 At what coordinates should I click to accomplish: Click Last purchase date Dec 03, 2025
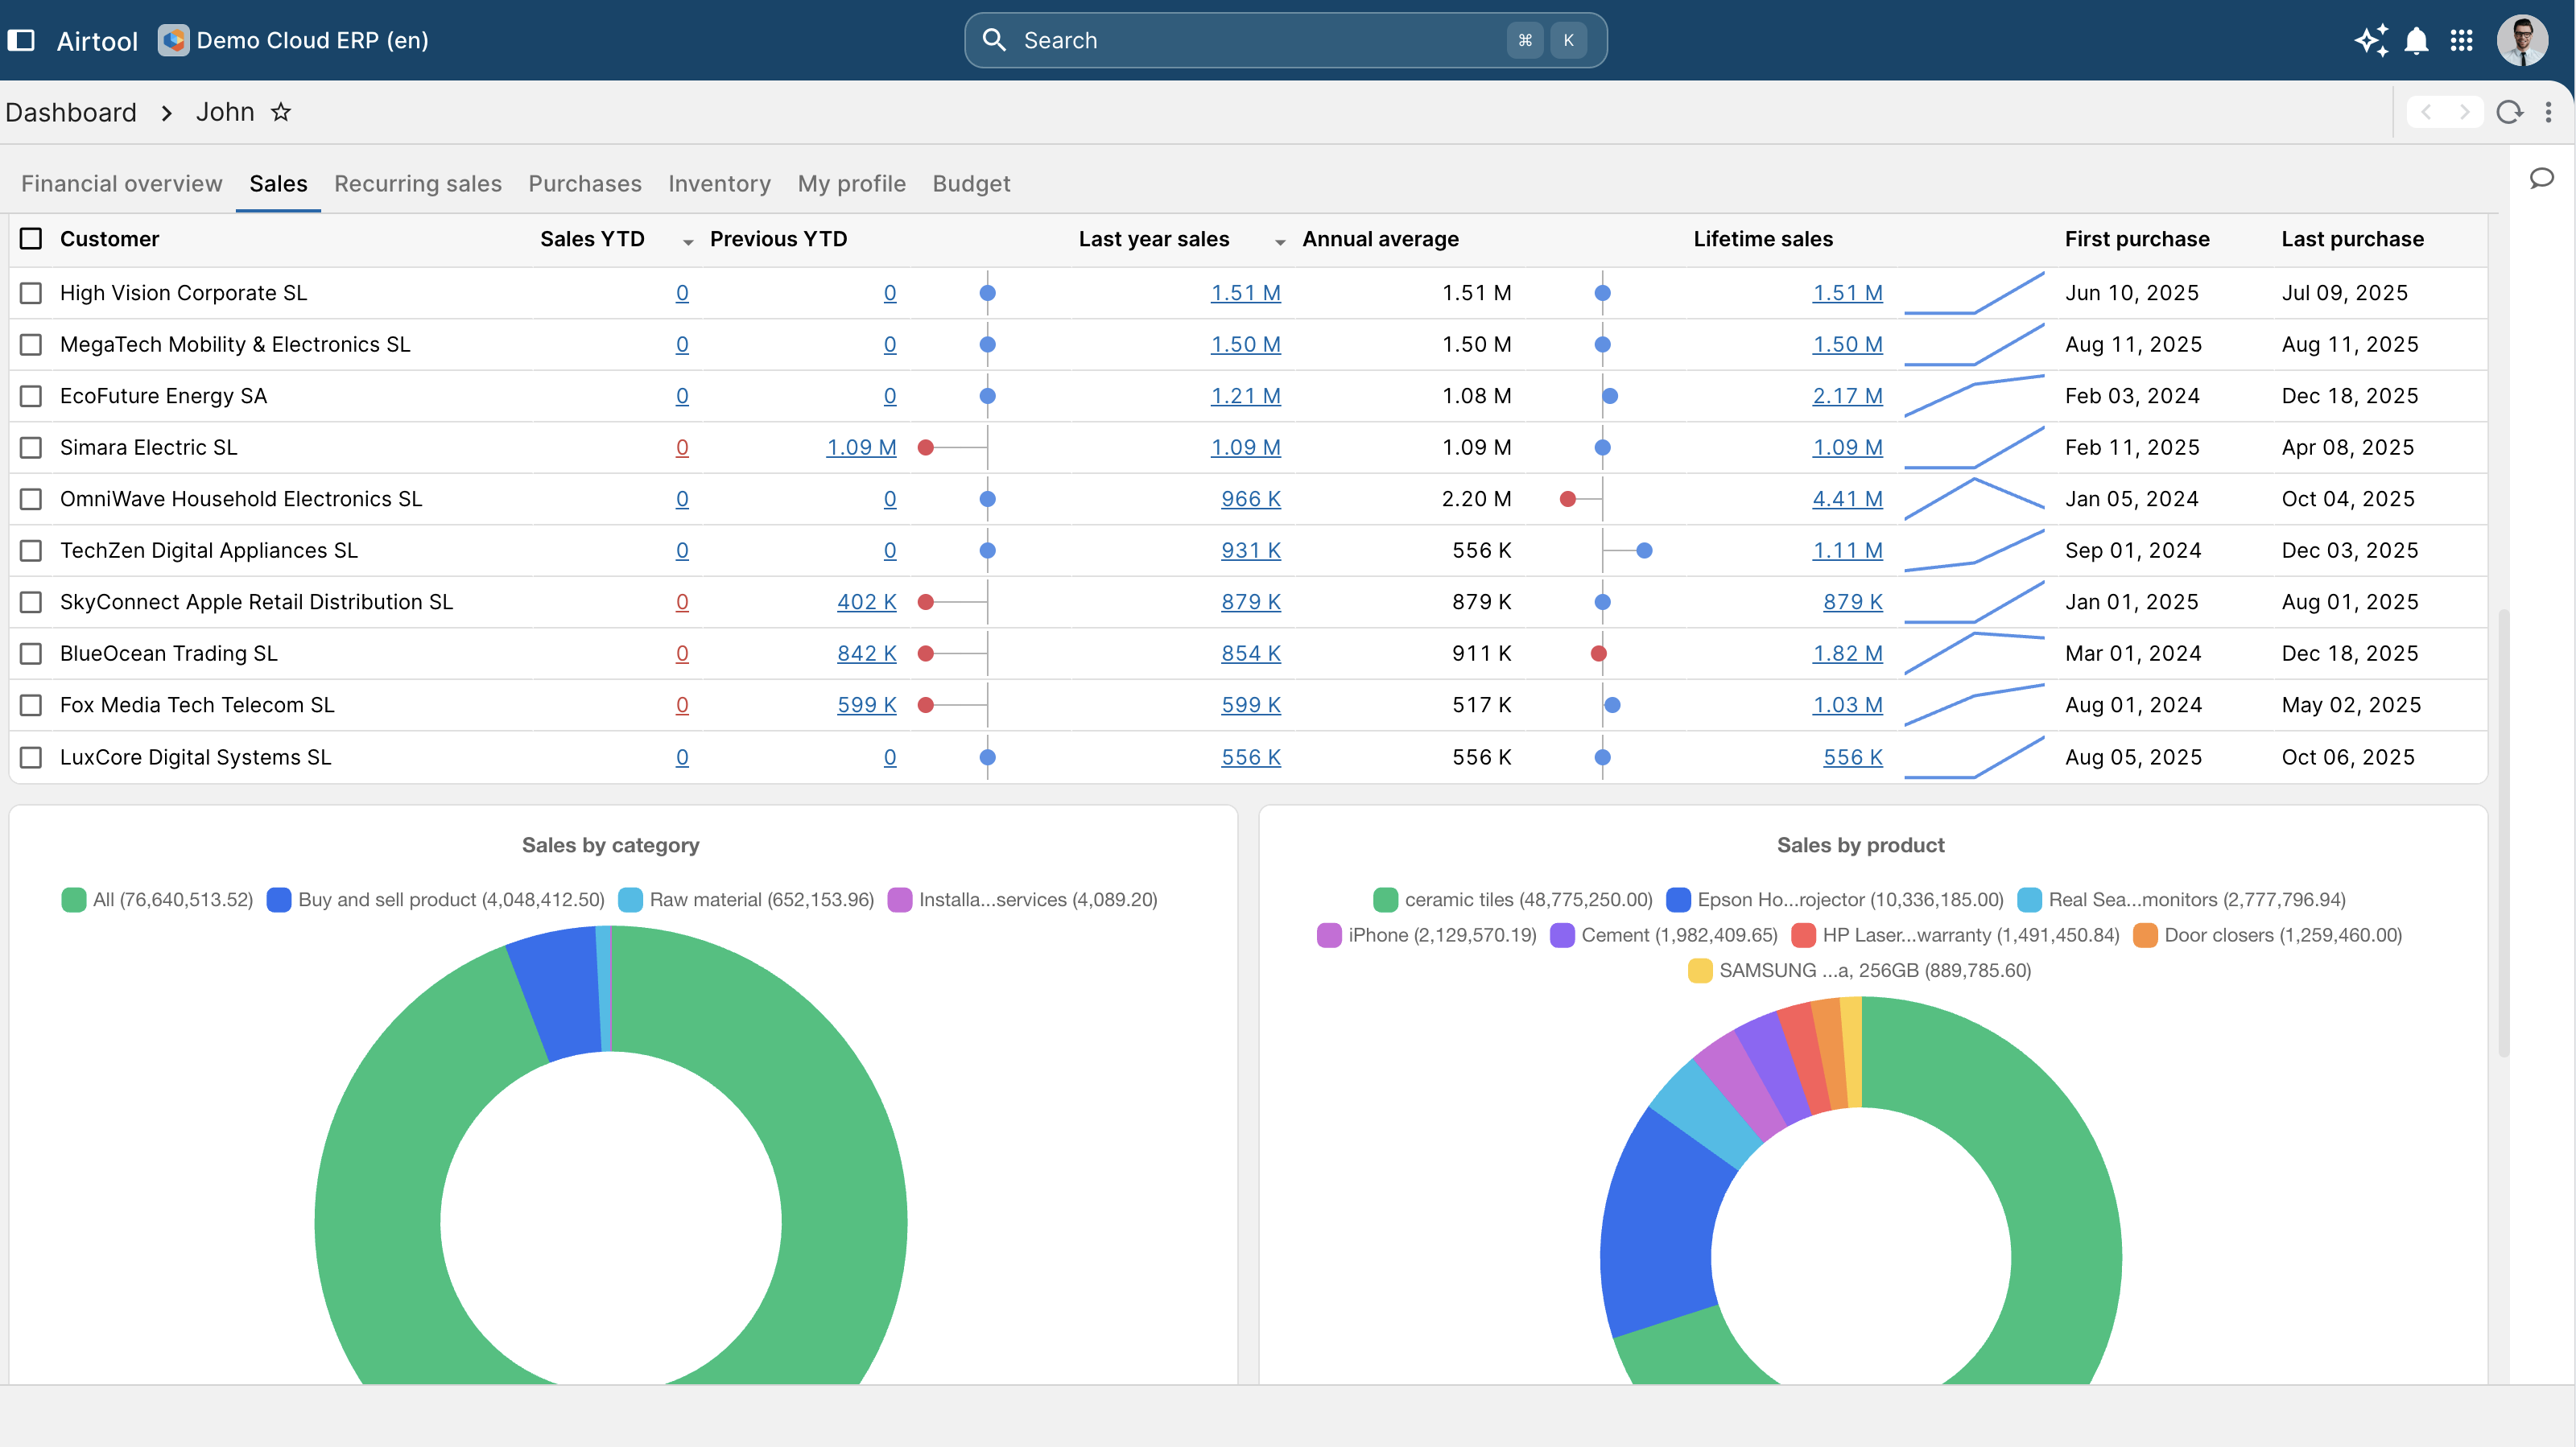2350,550
